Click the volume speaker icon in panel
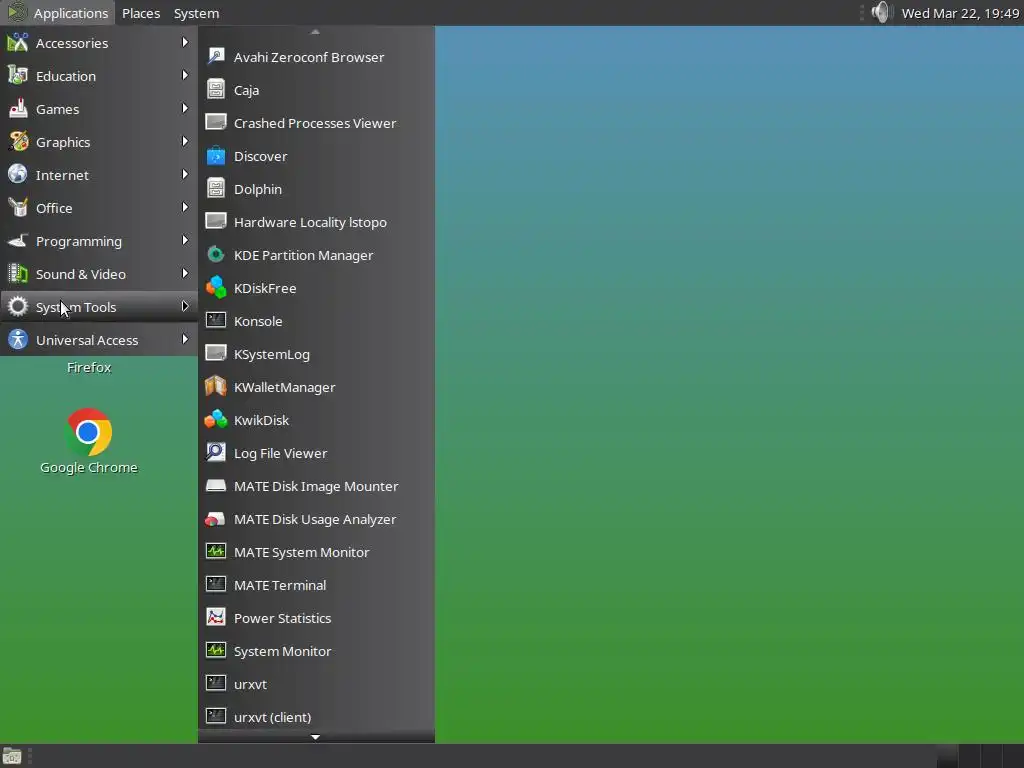1024x768 pixels. click(880, 12)
